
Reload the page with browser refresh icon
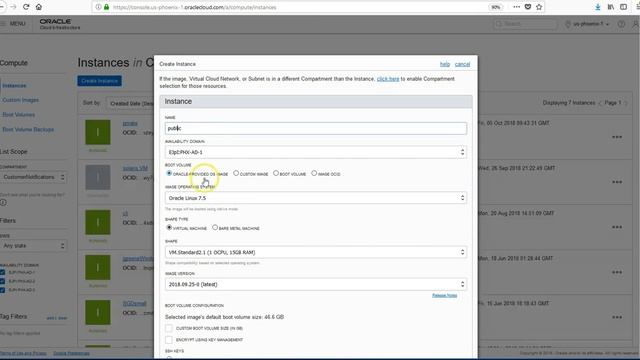(x=26, y=7)
